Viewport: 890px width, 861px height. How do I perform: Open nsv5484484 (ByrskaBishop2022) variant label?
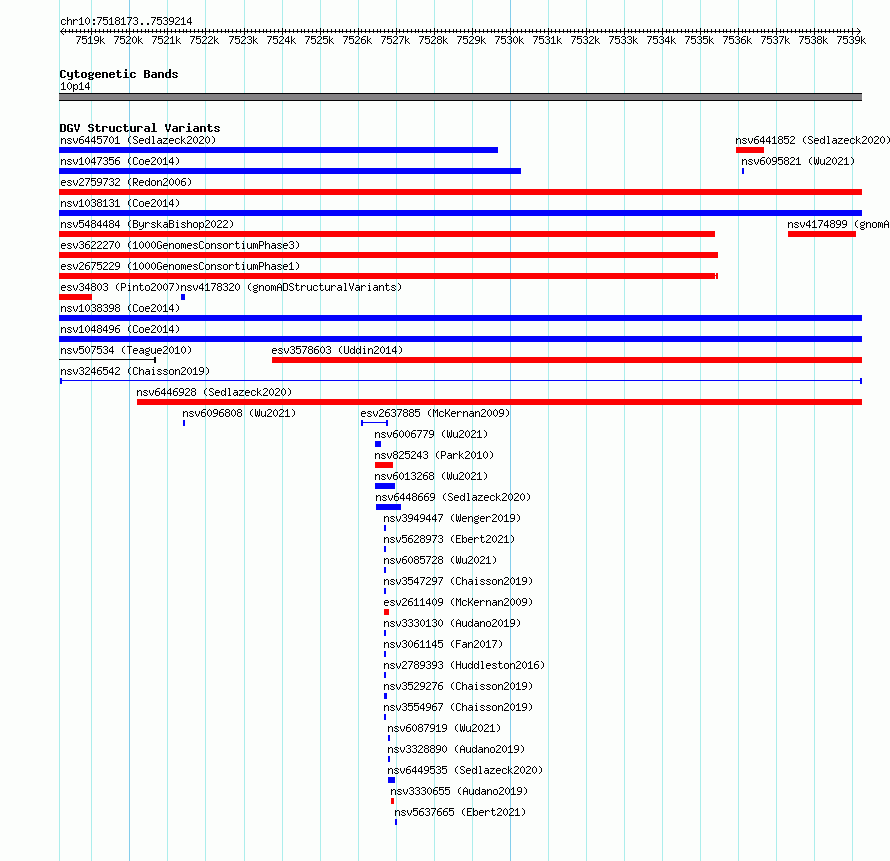coord(147,224)
